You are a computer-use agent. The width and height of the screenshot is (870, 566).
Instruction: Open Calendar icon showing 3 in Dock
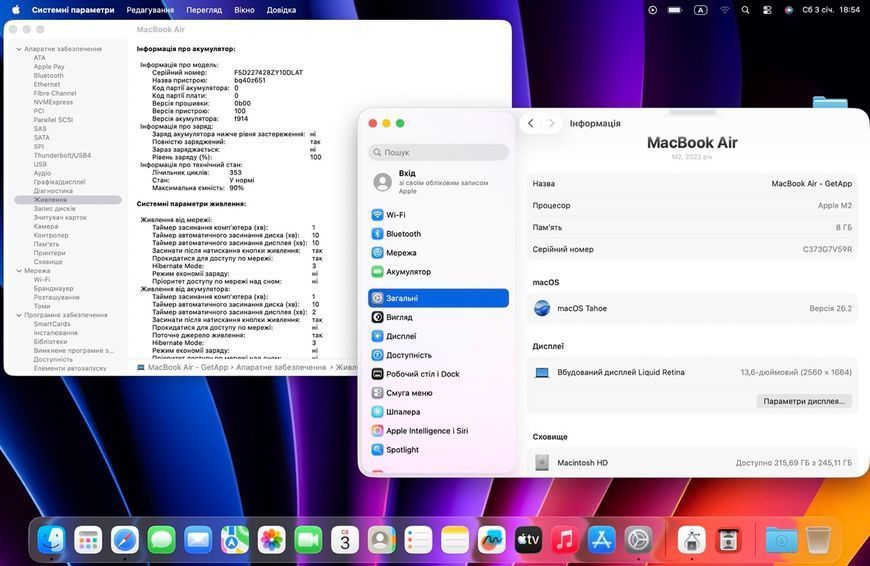(345, 539)
